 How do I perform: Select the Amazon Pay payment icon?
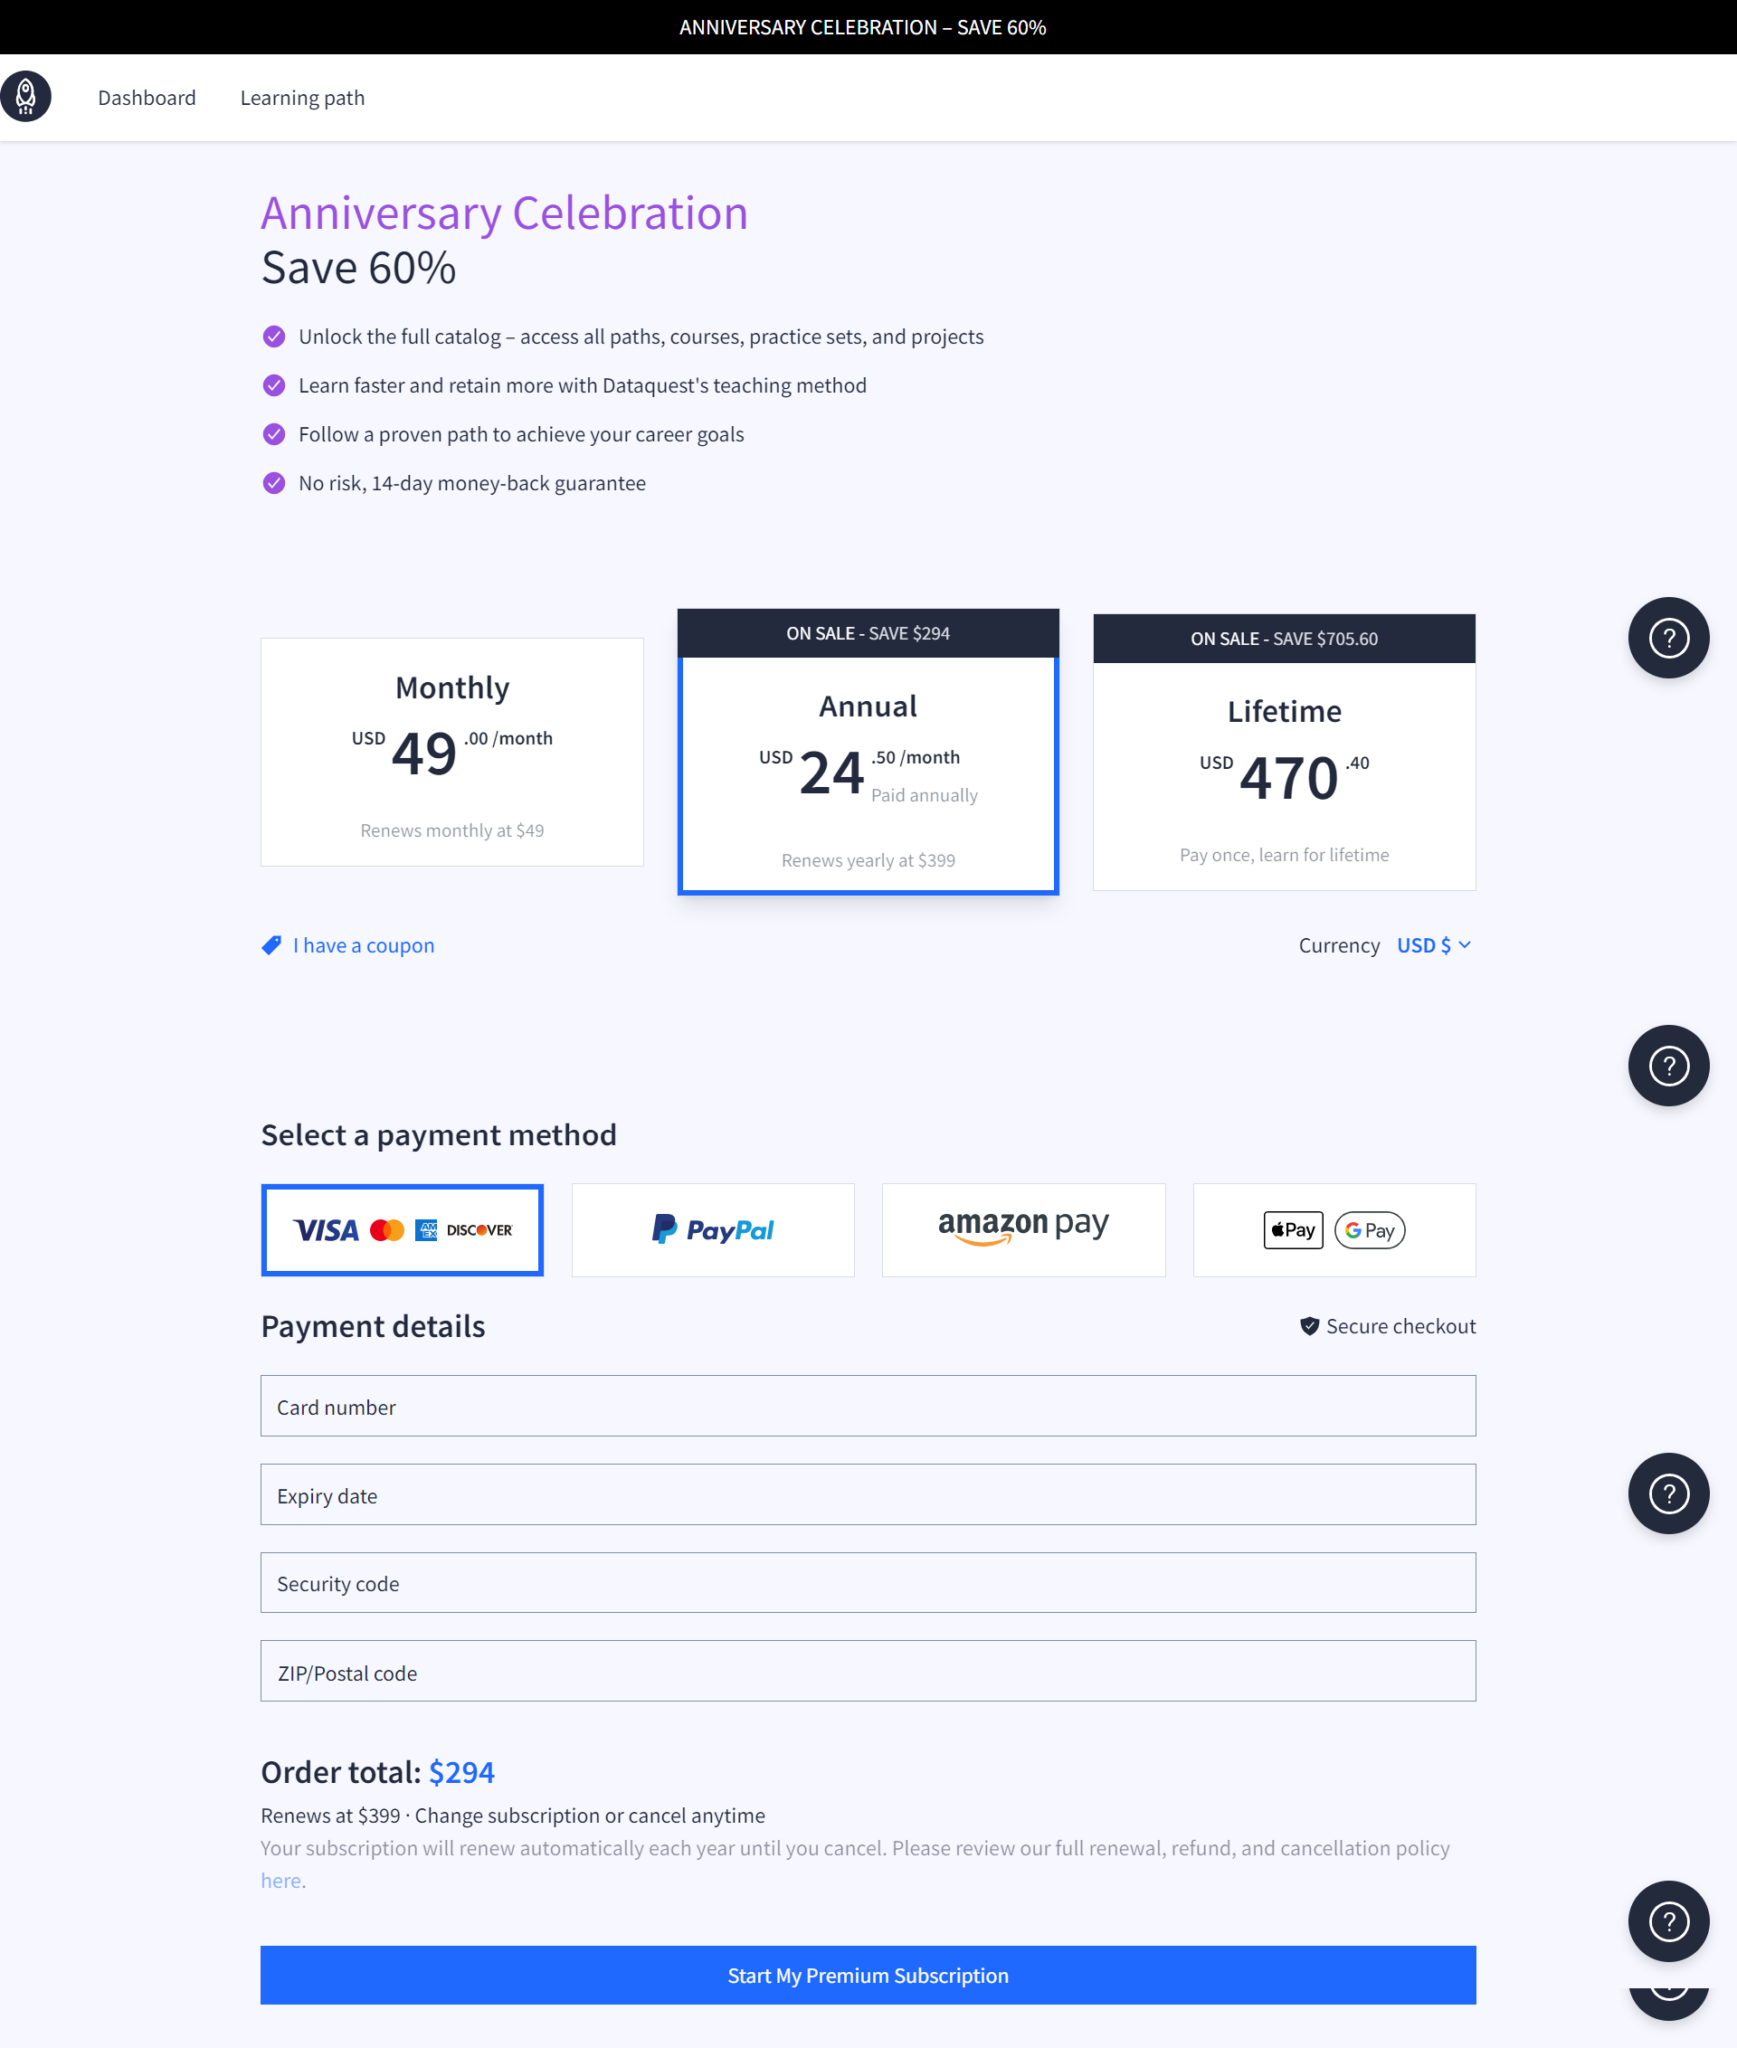pyautogui.click(x=1023, y=1229)
